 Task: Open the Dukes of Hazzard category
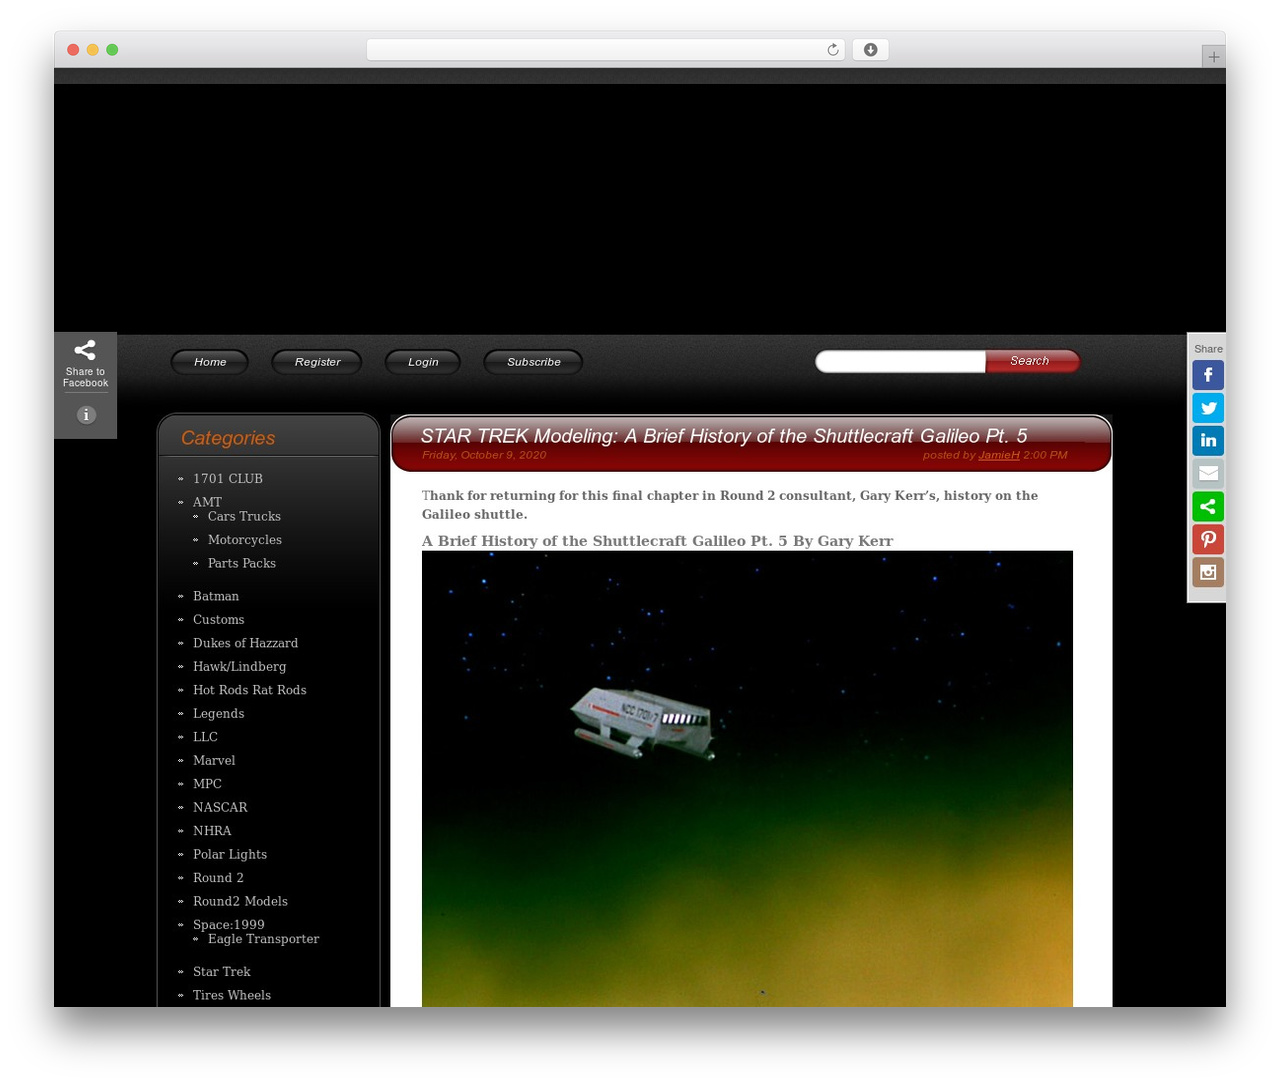pyautogui.click(x=246, y=643)
